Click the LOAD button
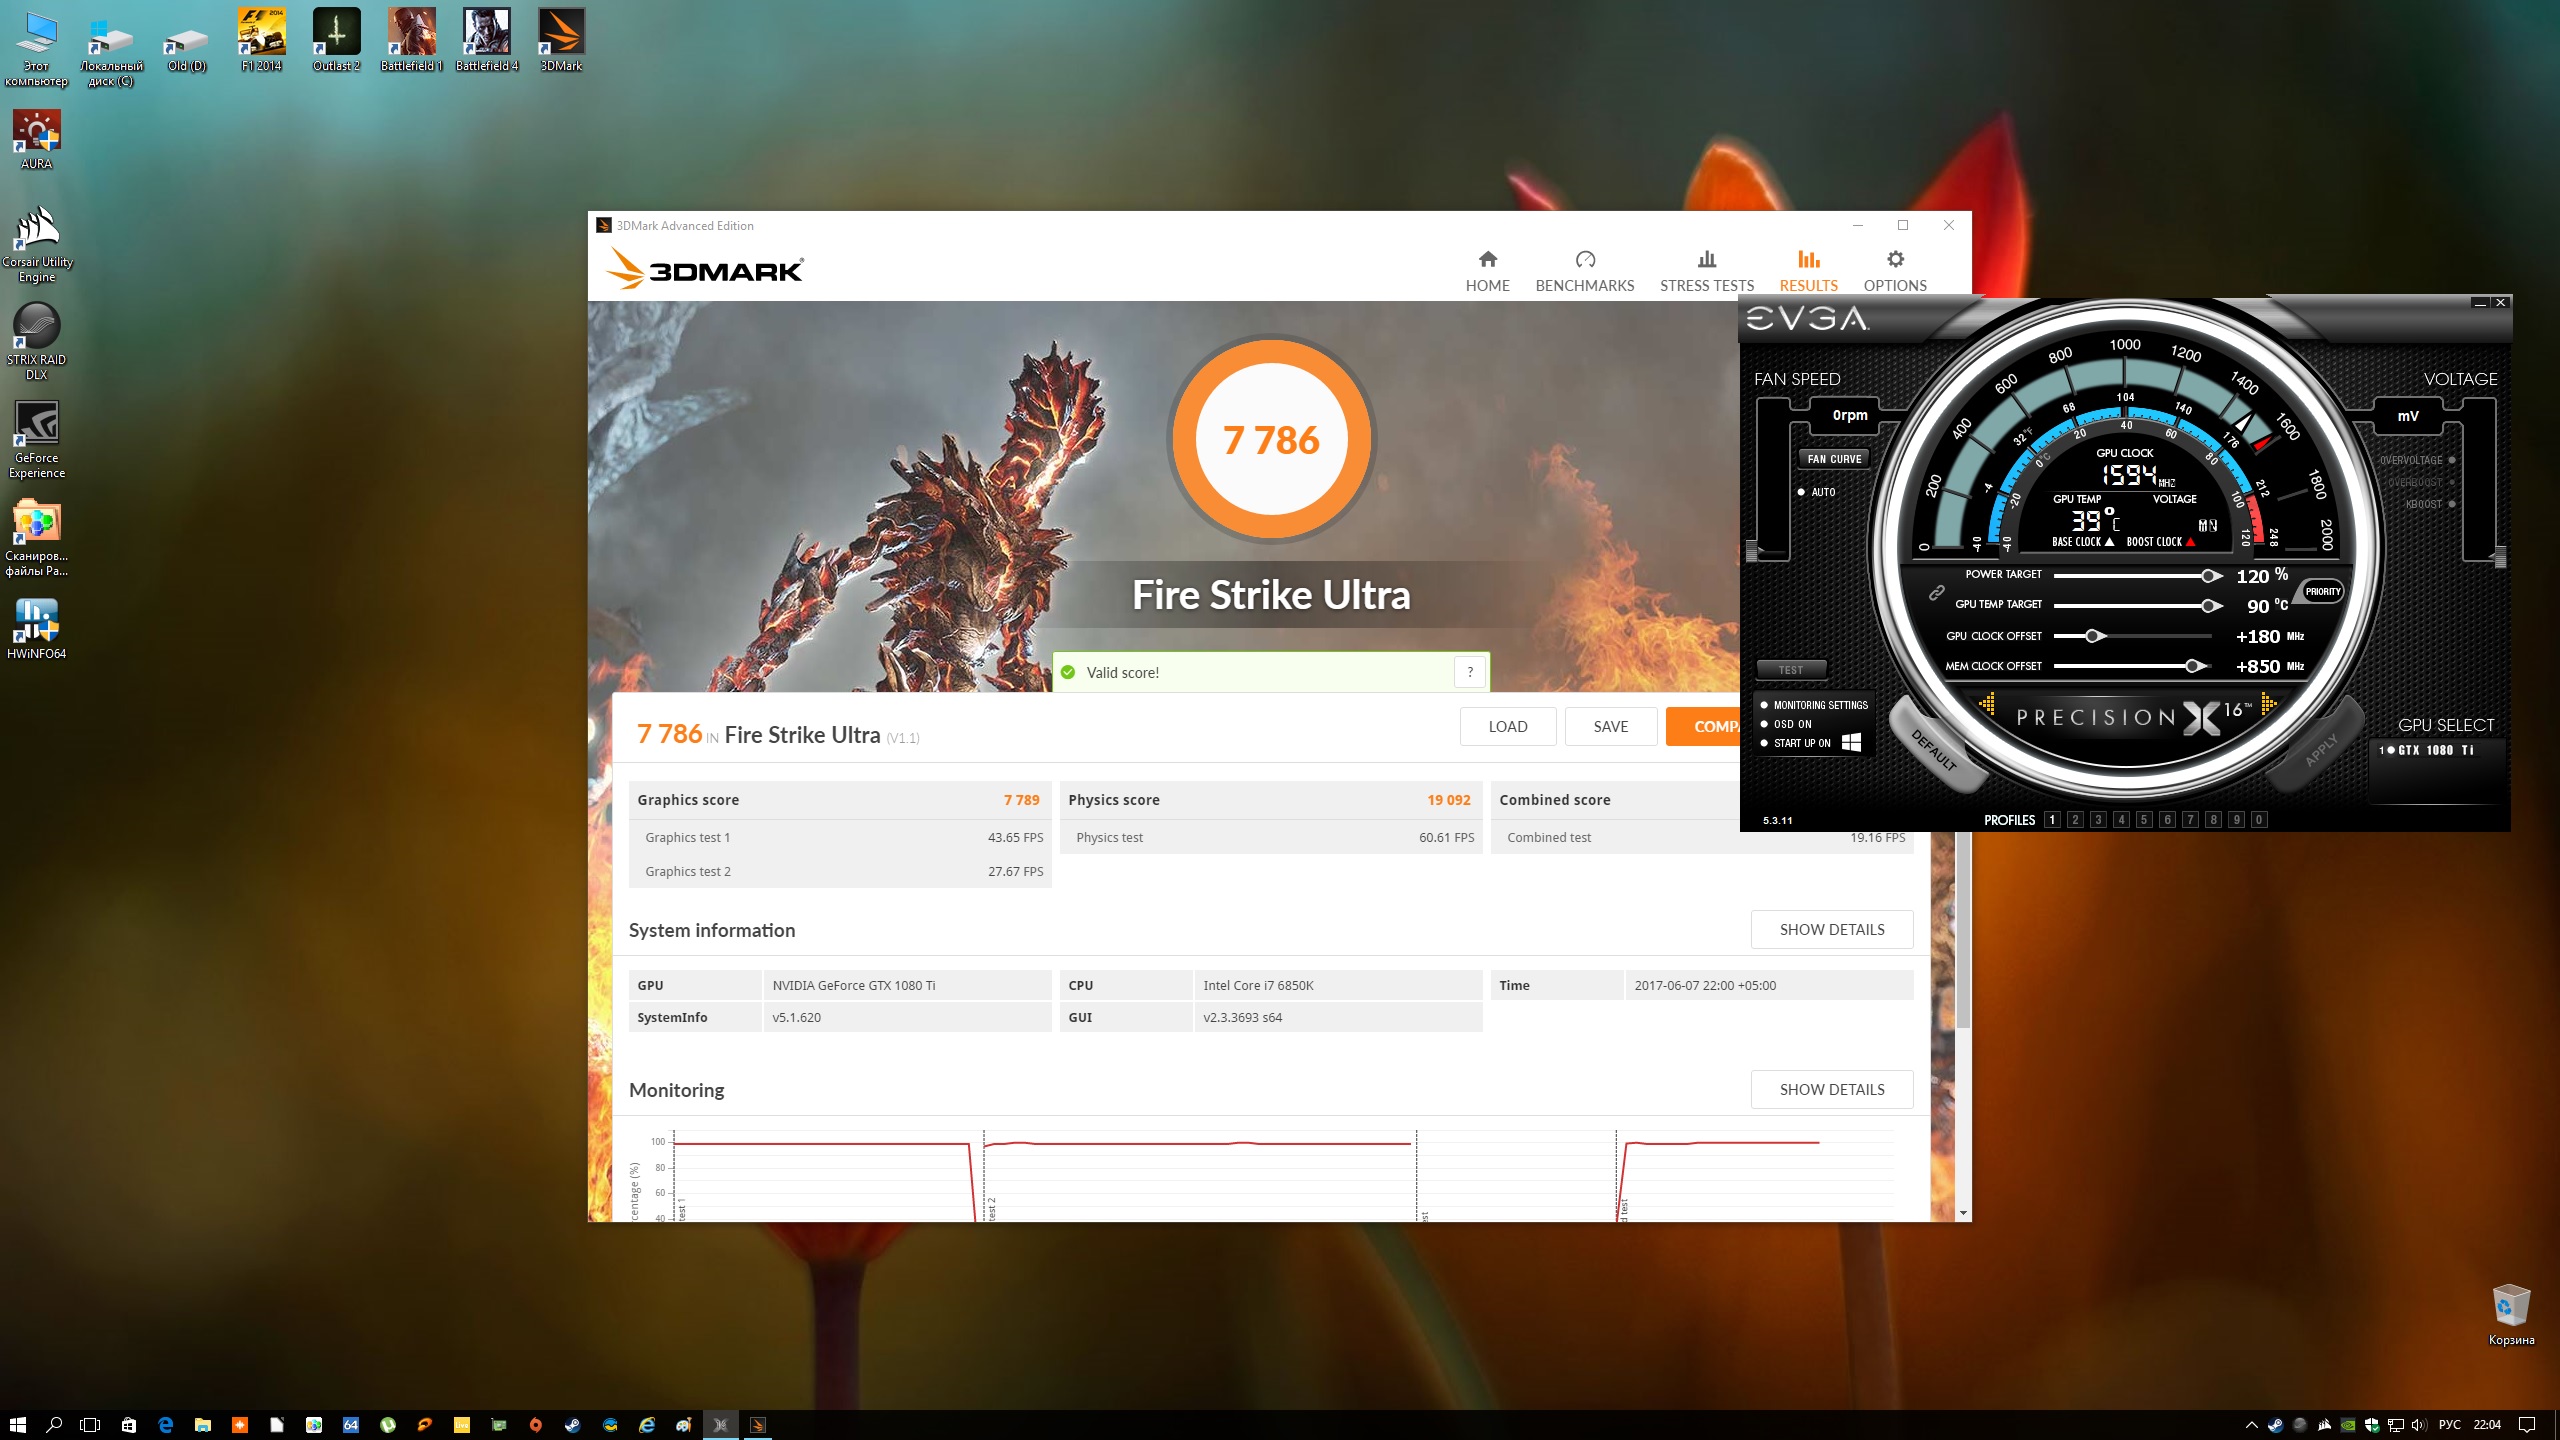 [1507, 727]
